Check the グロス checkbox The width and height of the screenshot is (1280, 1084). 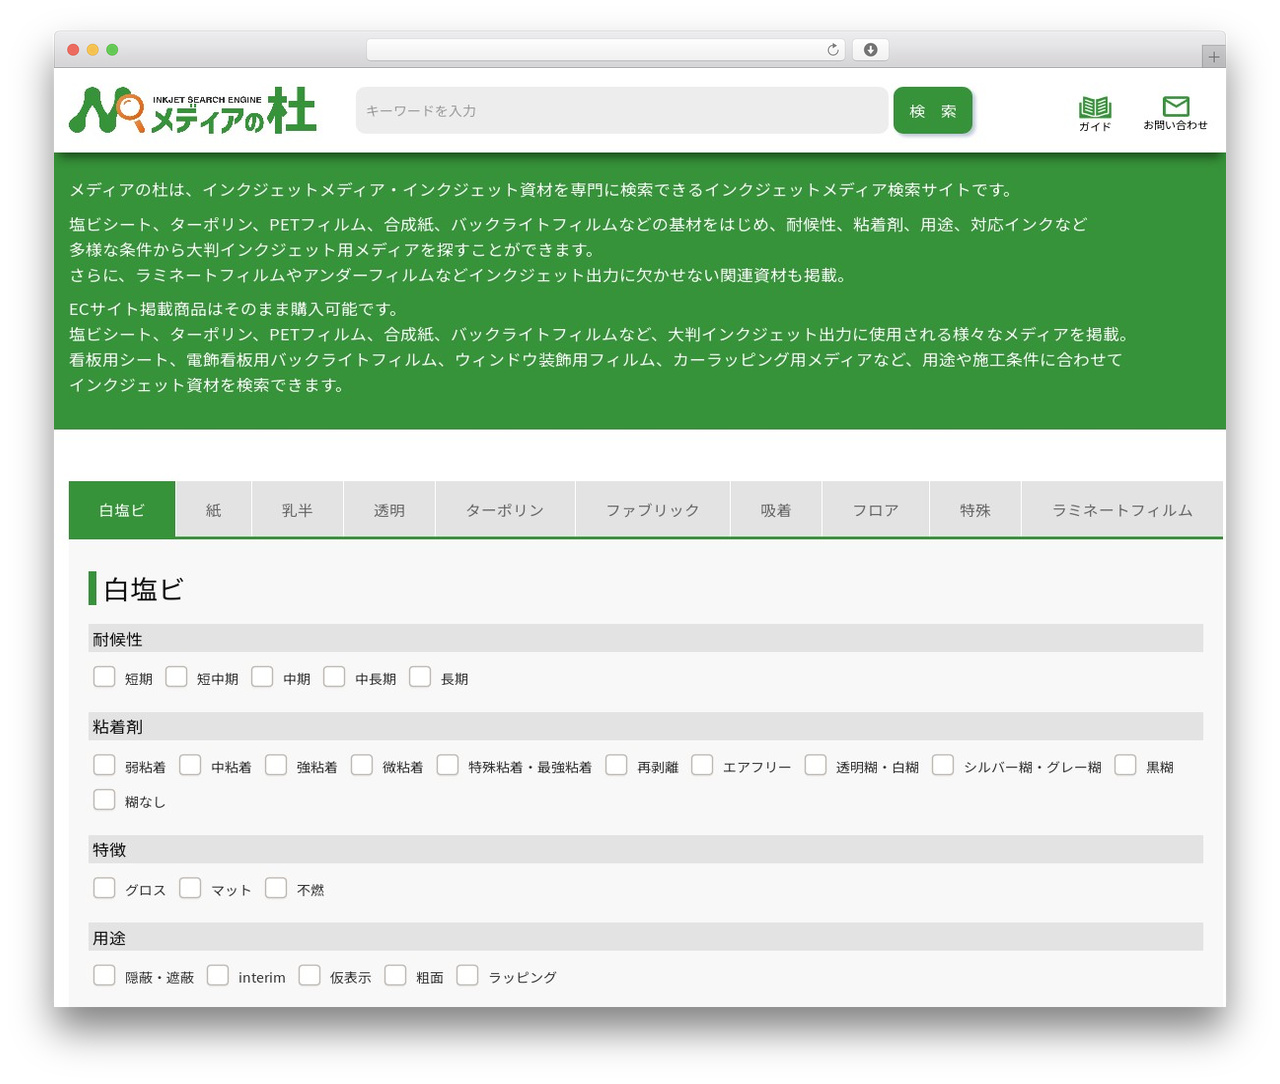(x=104, y=888)
